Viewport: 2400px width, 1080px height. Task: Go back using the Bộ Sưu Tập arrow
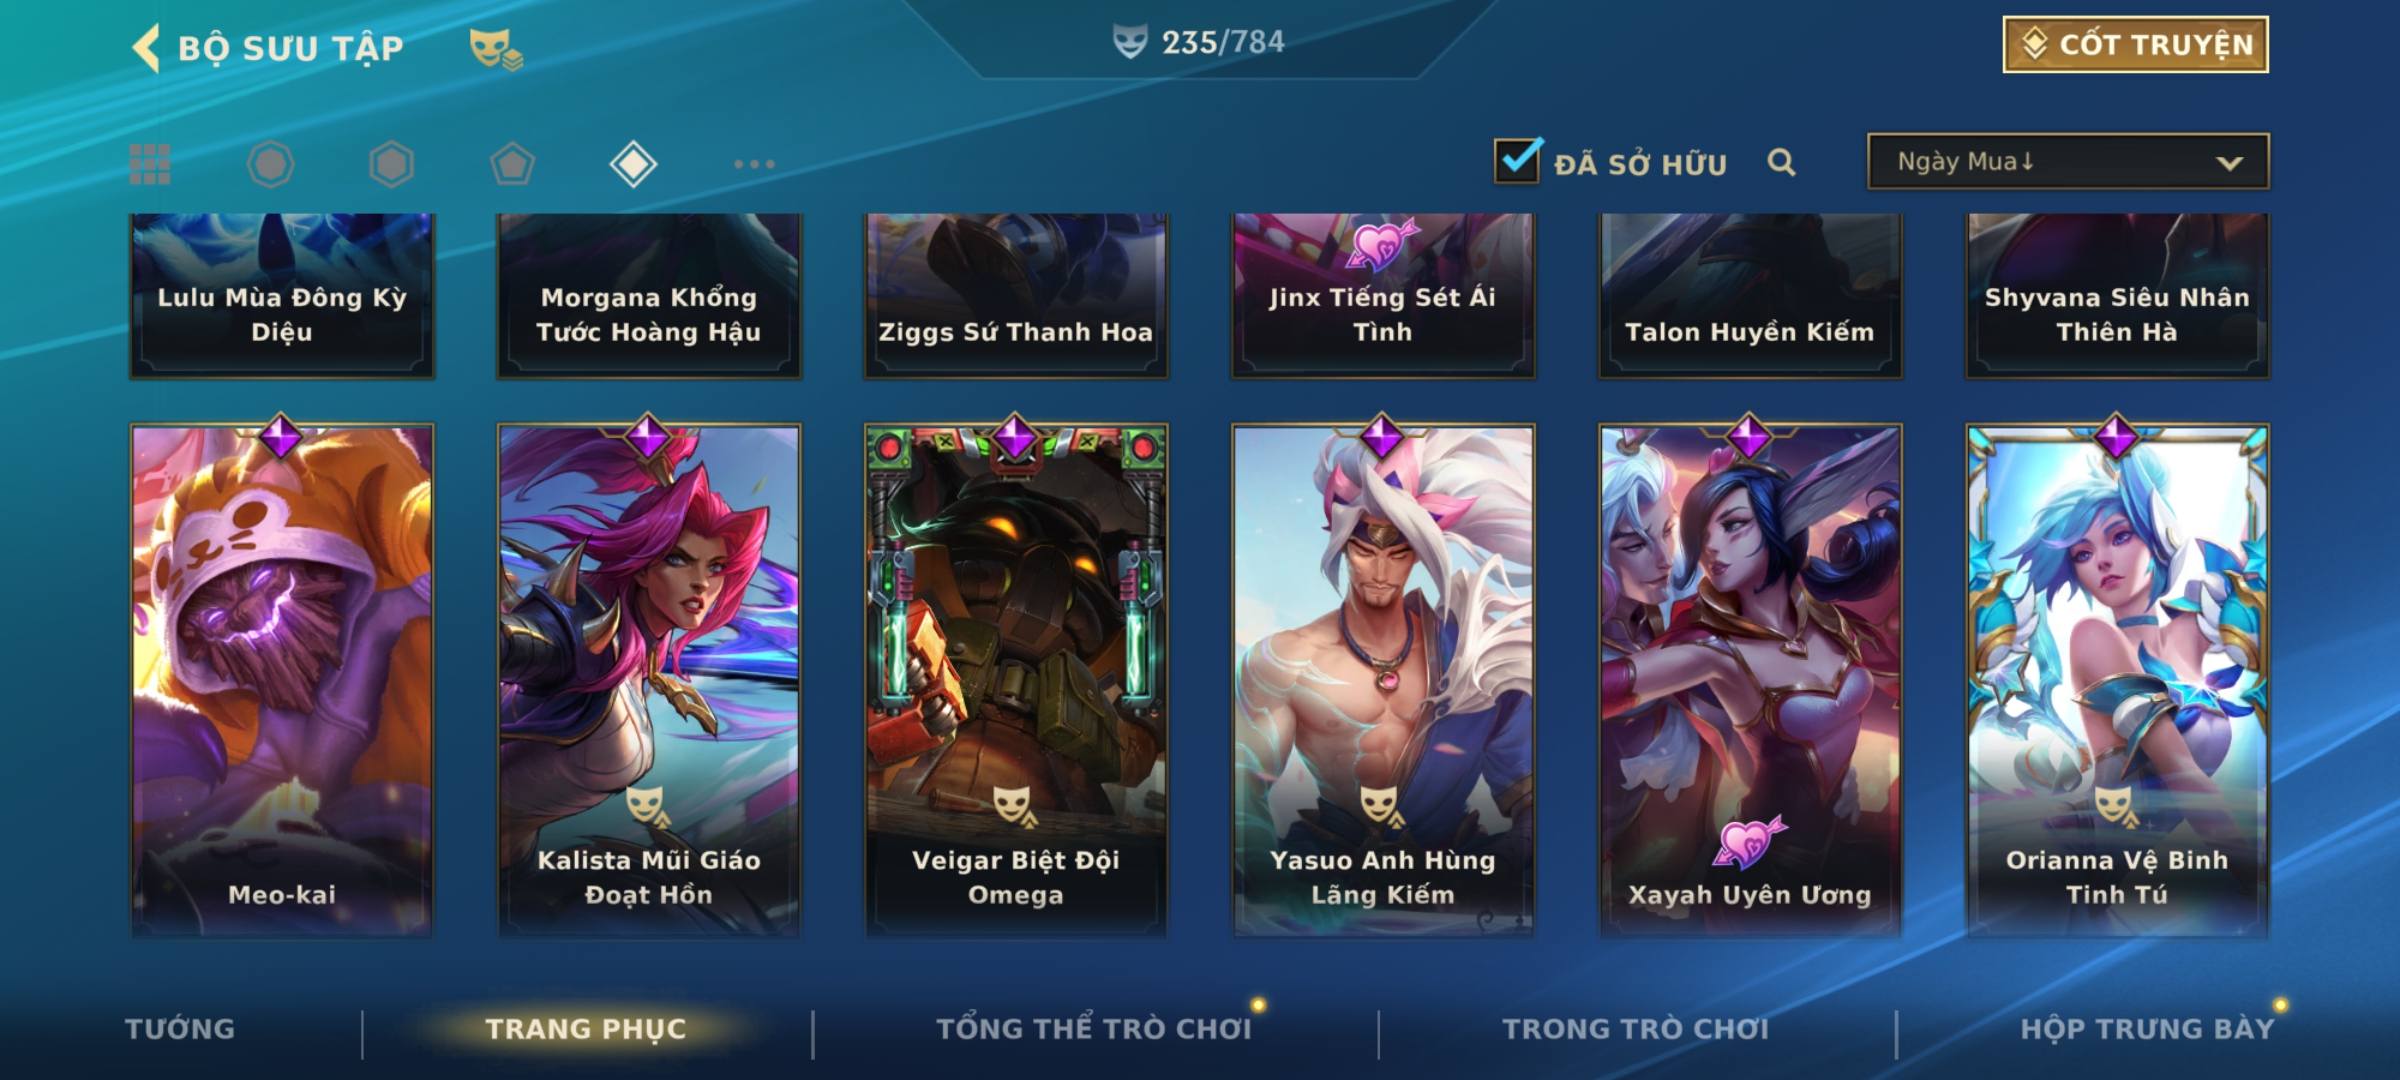146,48
